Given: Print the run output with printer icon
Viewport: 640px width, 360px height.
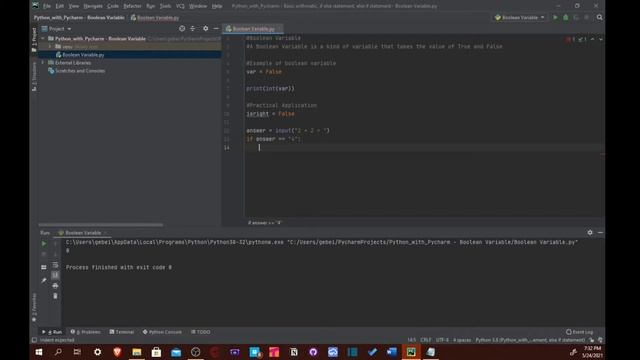Looking at the screenshot, I should [55, 286].
